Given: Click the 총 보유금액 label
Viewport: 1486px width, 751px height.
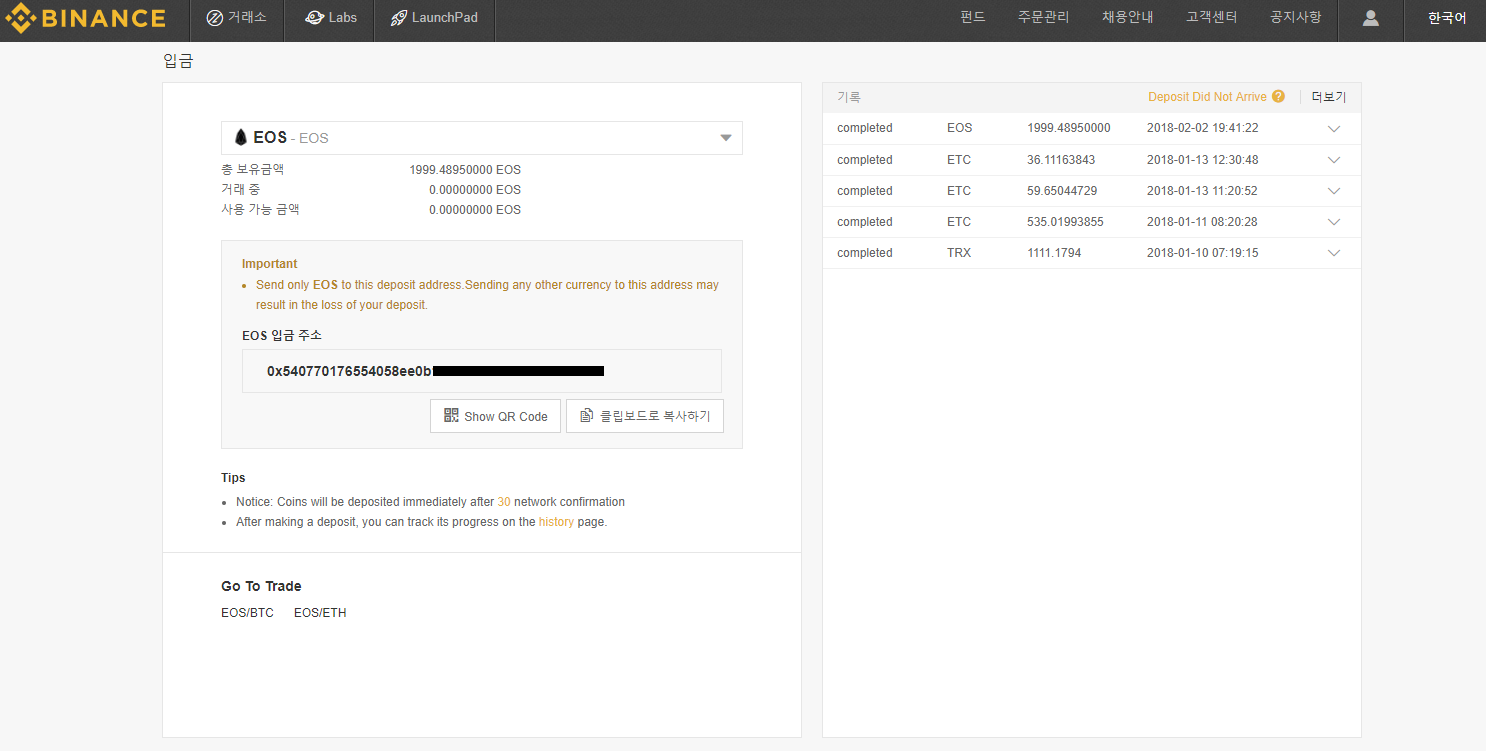Looking at the screenshot, I should [x=252, y=170].
